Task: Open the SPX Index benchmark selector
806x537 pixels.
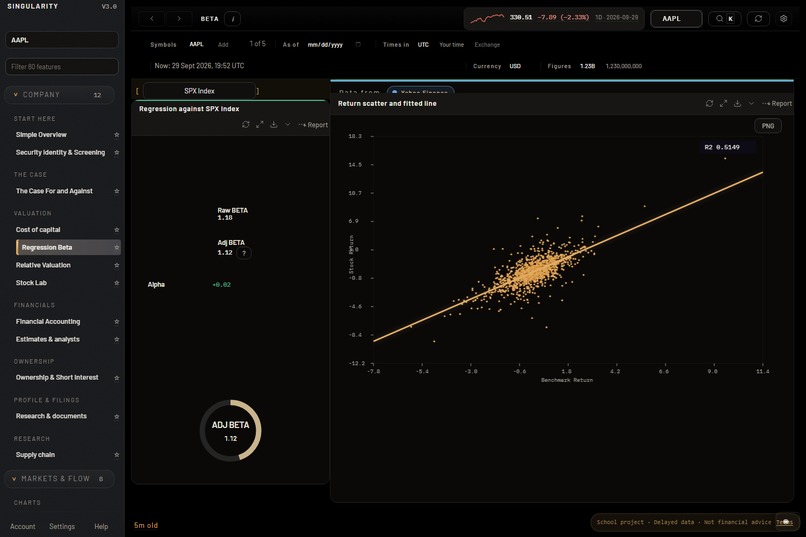Action: (x=199, y=91)
